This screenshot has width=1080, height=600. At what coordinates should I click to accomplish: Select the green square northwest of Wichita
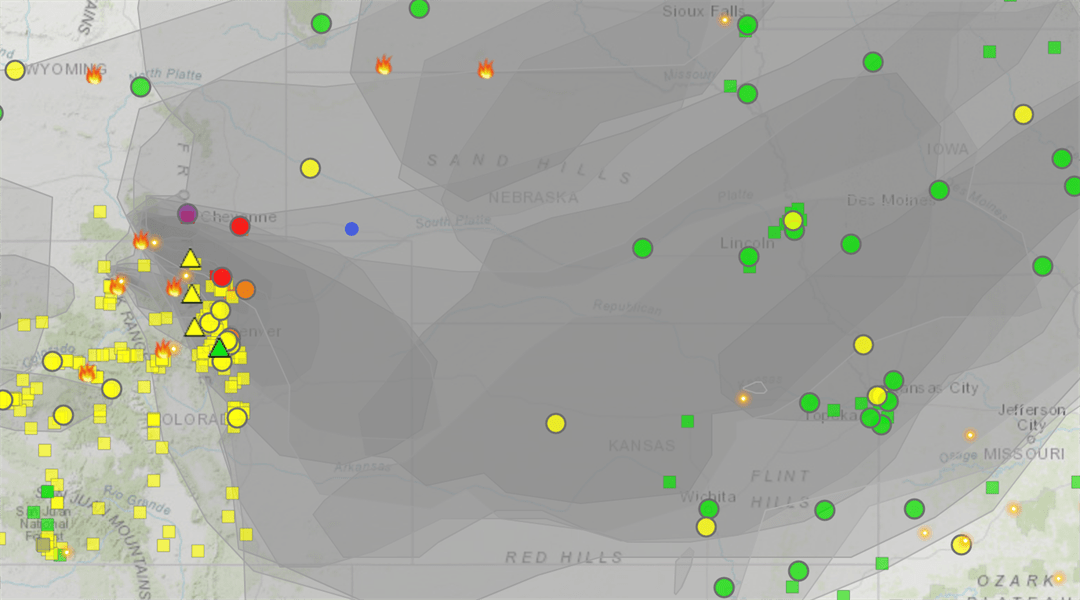point(669,482)
